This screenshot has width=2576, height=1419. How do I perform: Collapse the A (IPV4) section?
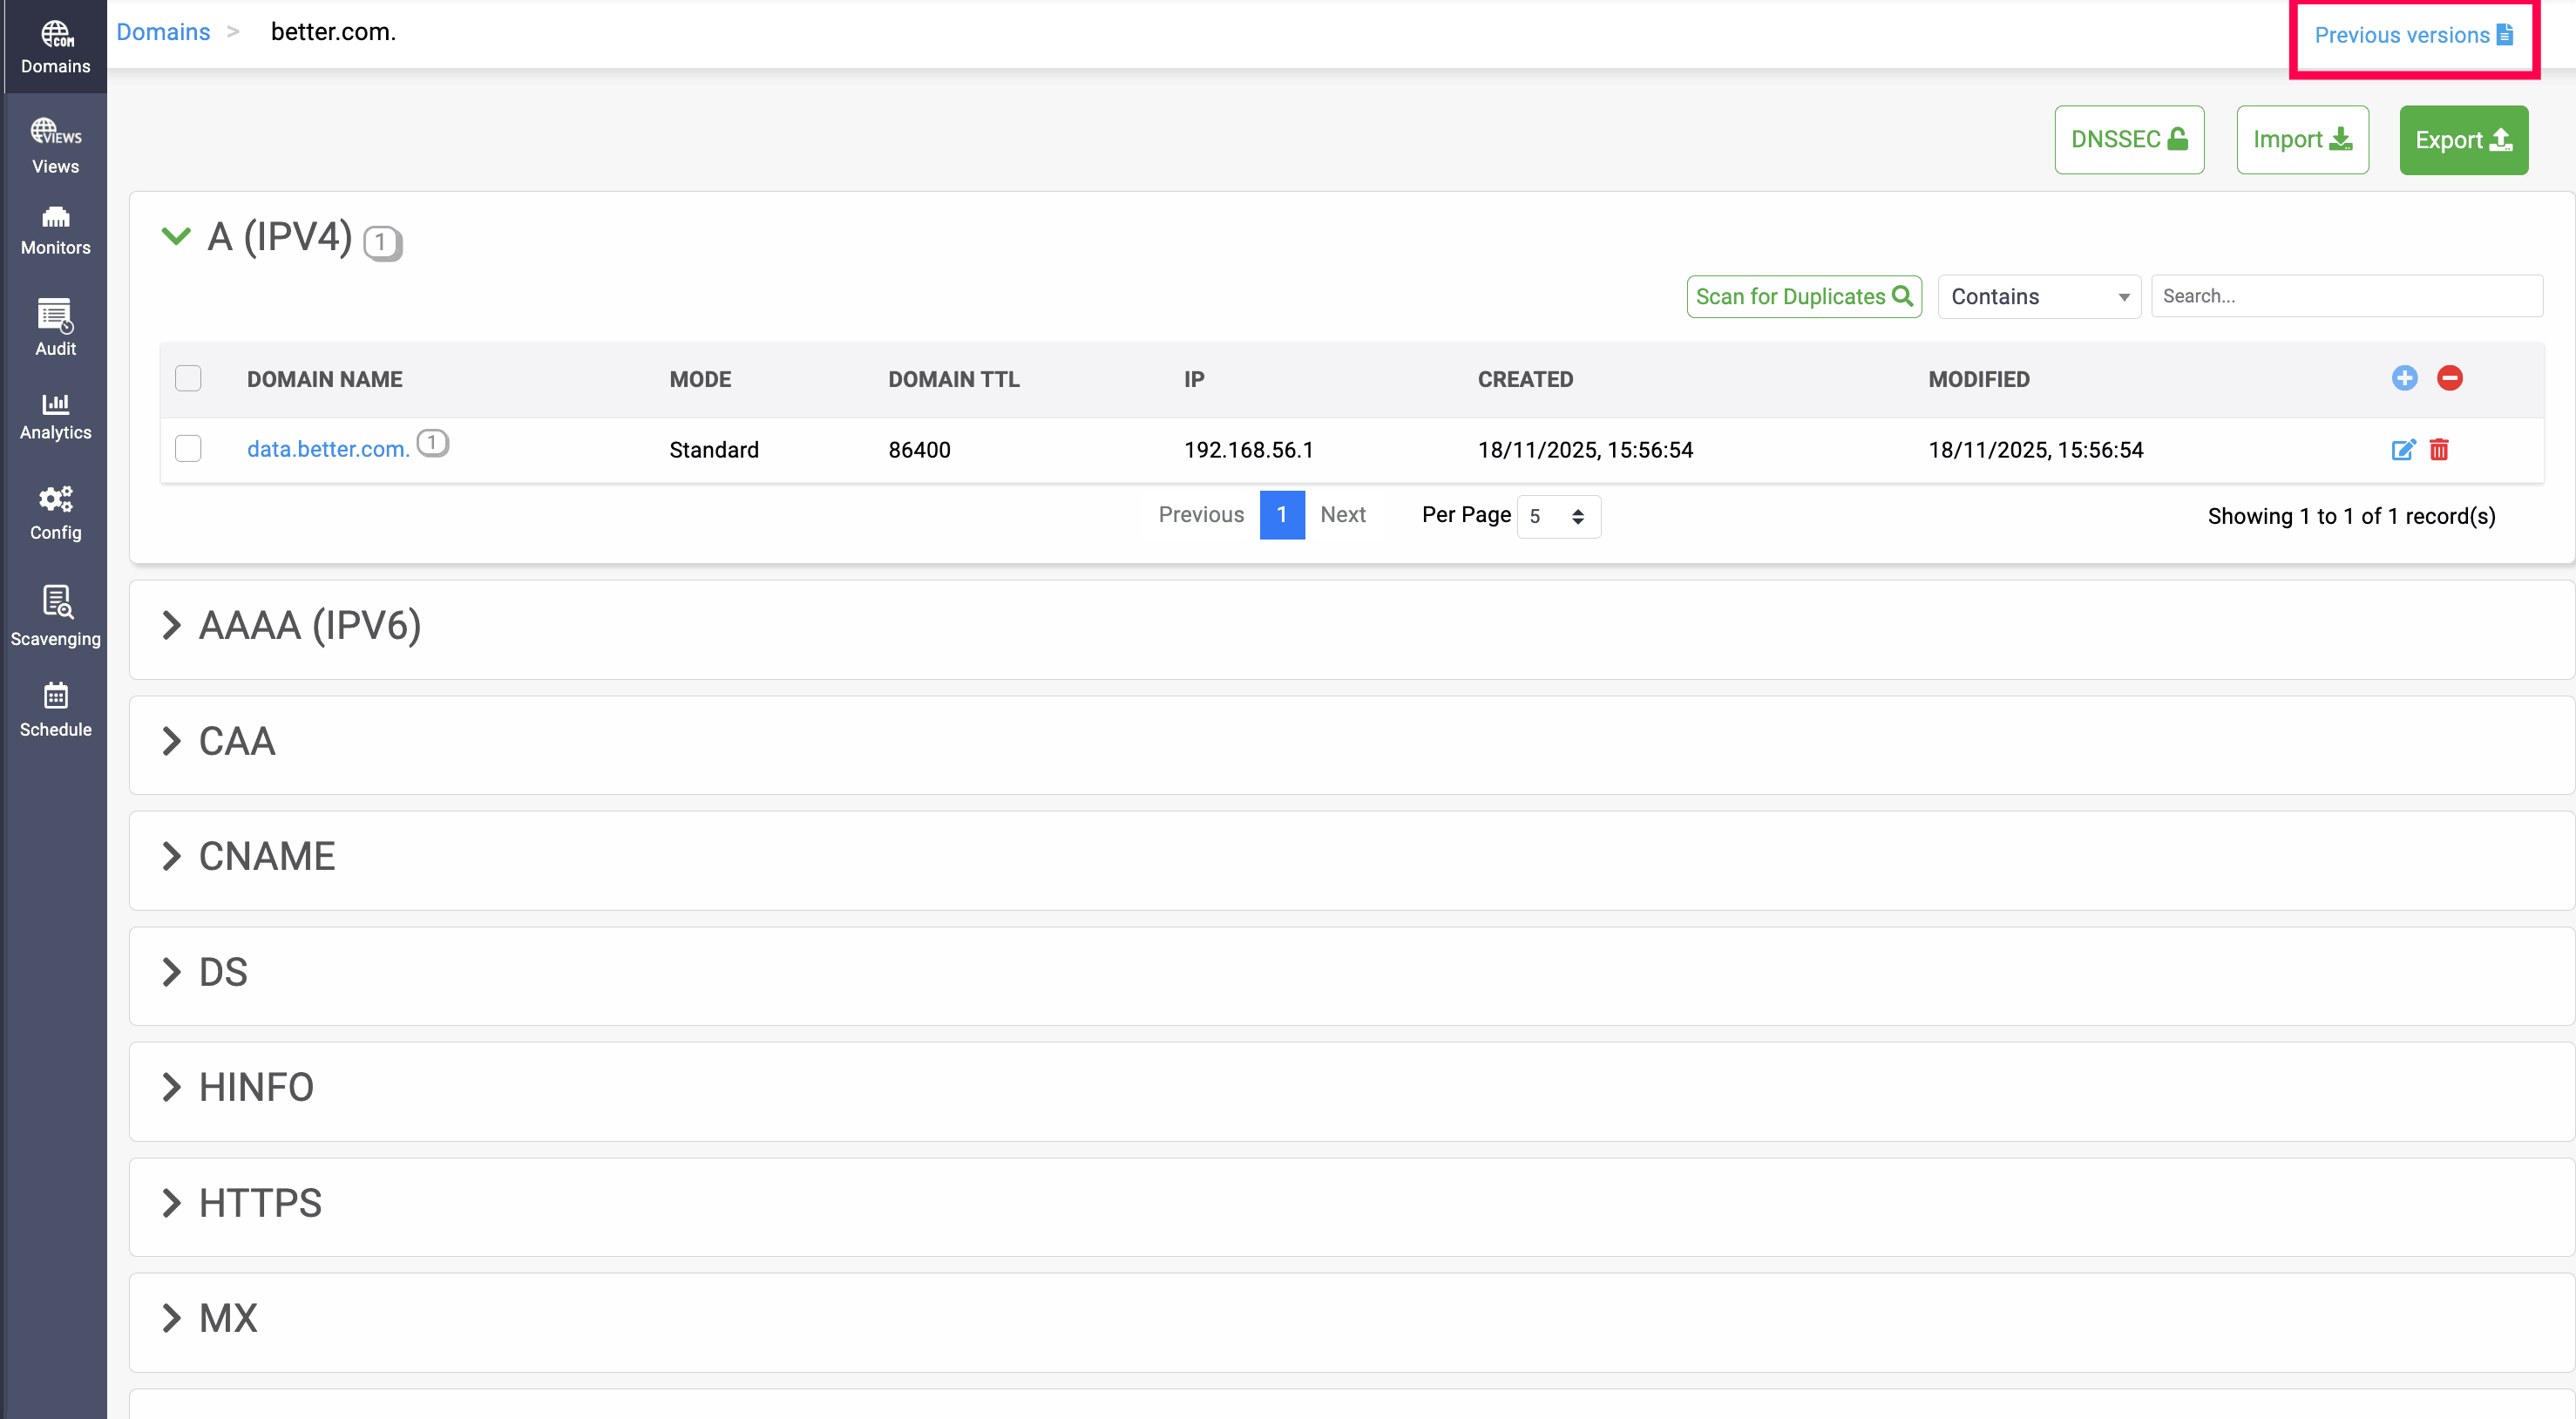(176, 236)
